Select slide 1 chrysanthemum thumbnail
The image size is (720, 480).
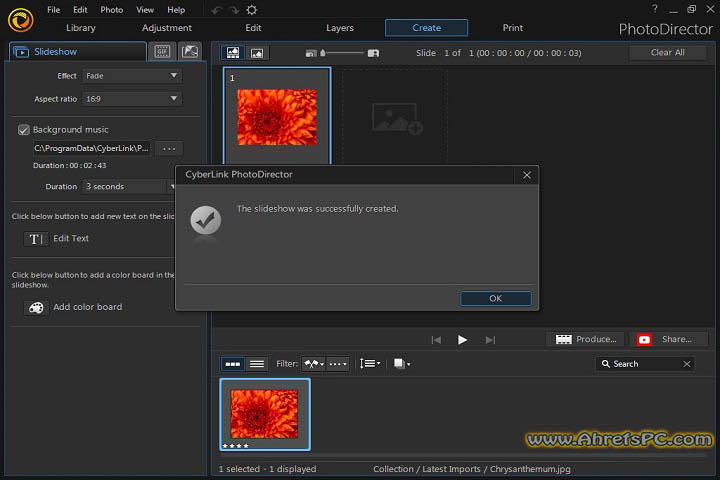coord(277,116)
